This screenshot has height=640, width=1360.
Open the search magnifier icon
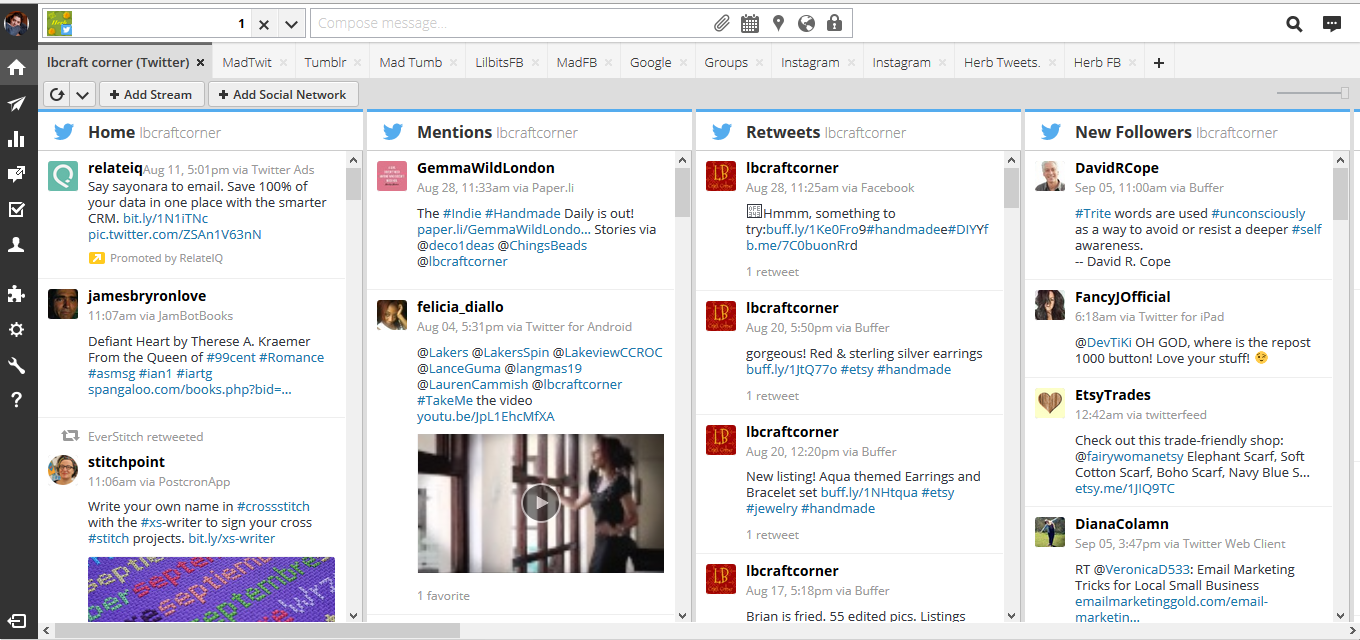[x=1294, y=24]
